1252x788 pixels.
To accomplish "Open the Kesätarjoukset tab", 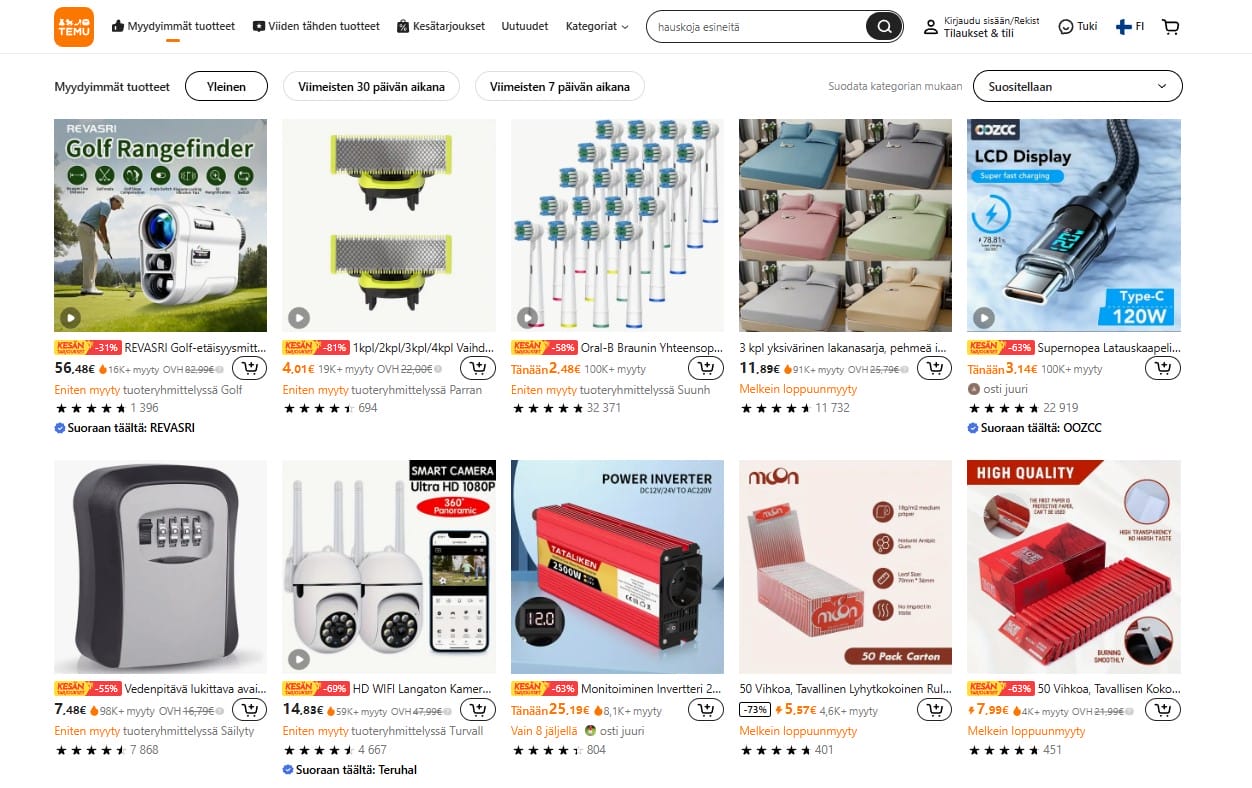I will [441, 27].
